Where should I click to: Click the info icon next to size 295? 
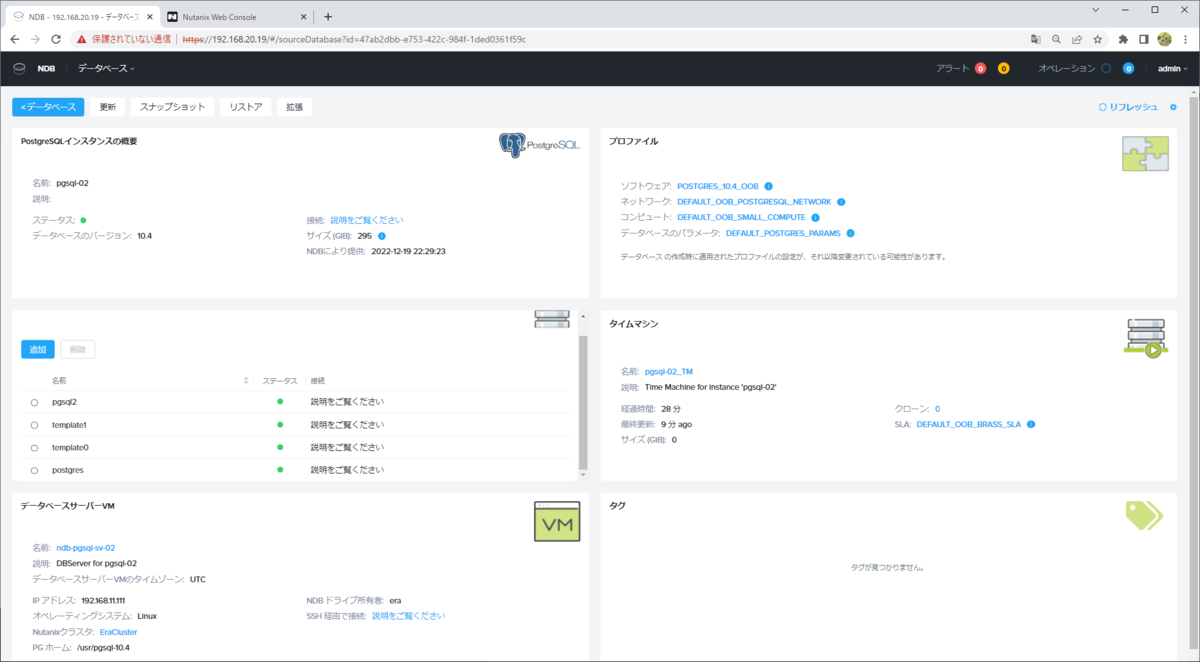382,236
